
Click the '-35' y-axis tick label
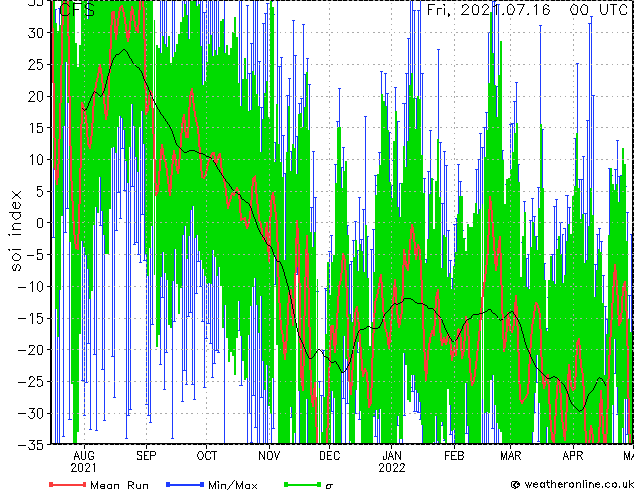coord(31,445)
